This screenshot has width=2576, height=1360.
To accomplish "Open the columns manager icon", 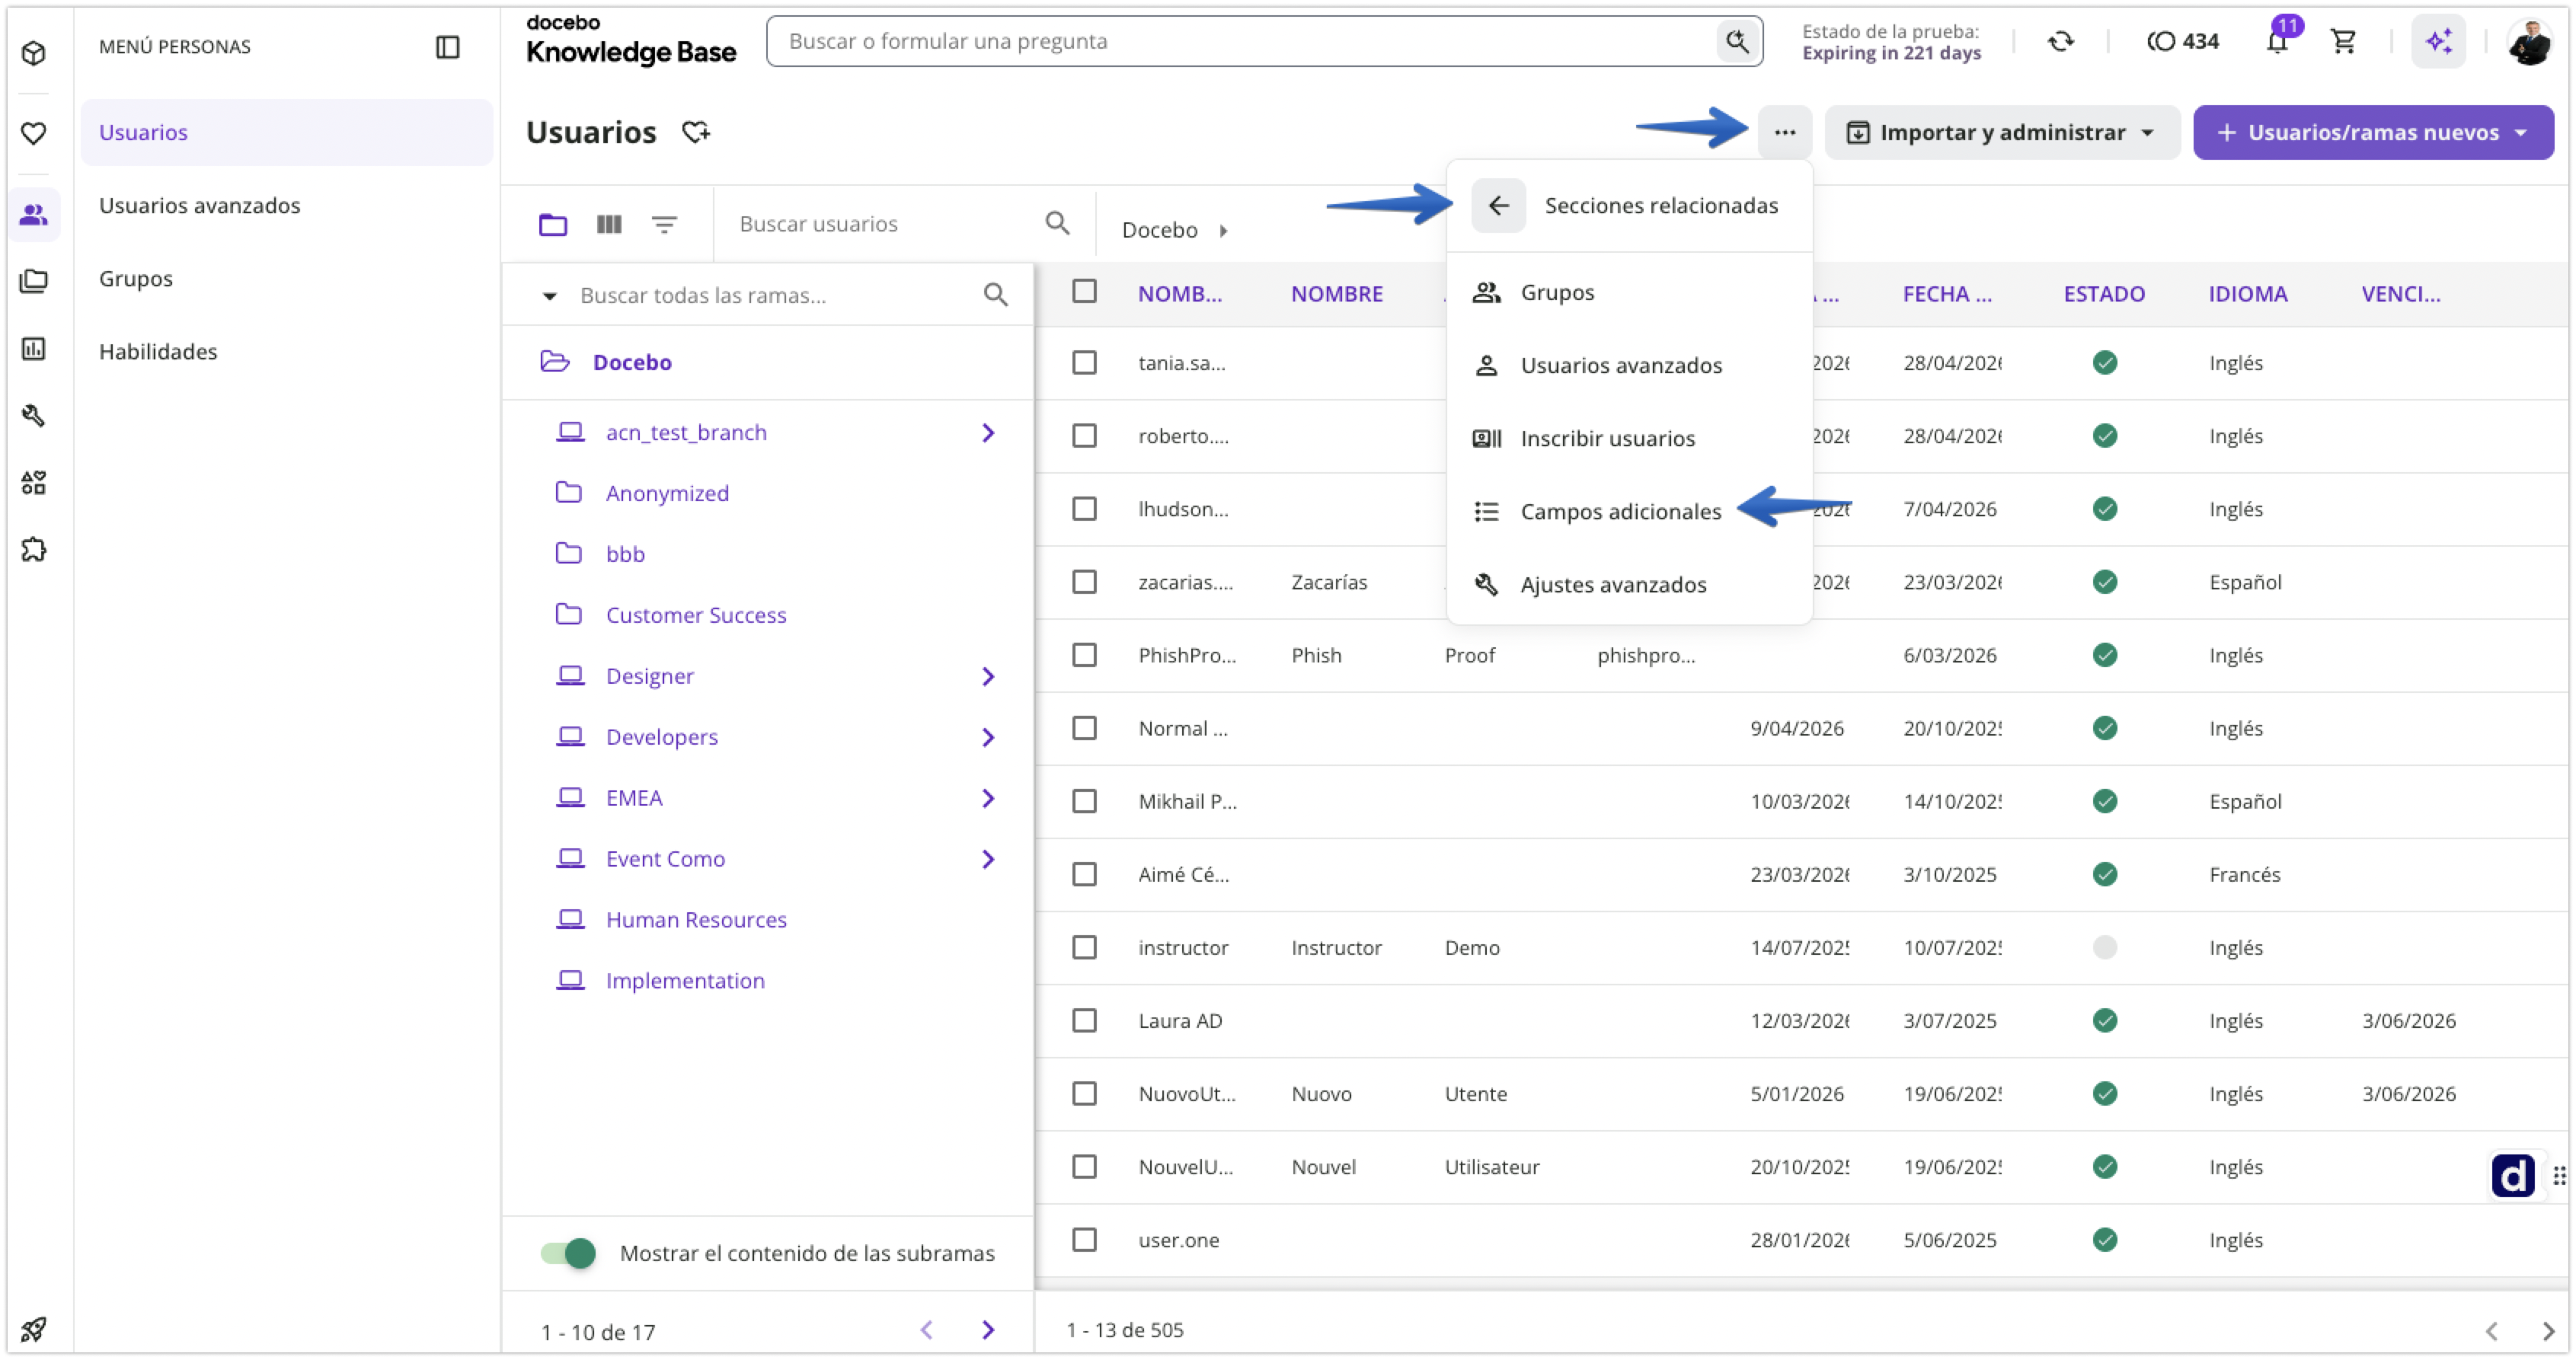I will [x=609, y=224].
